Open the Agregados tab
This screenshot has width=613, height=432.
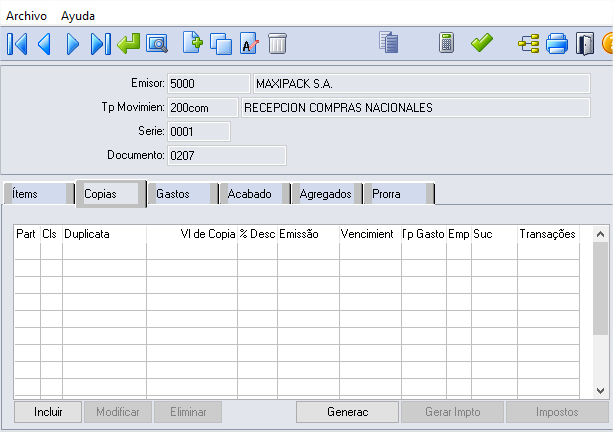pyautogui.click(x=327, y=194)
